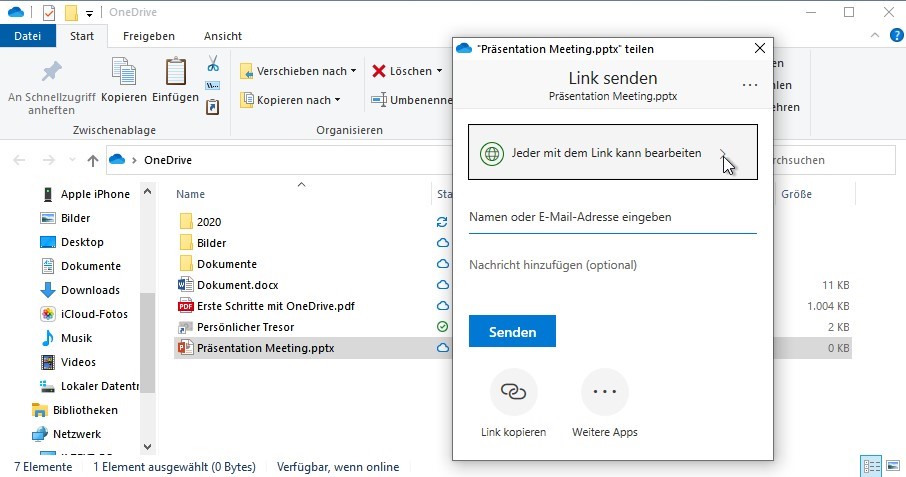Select the Bilder folder in file list
This screenshot has height=477, width=906.
[202, 243]
